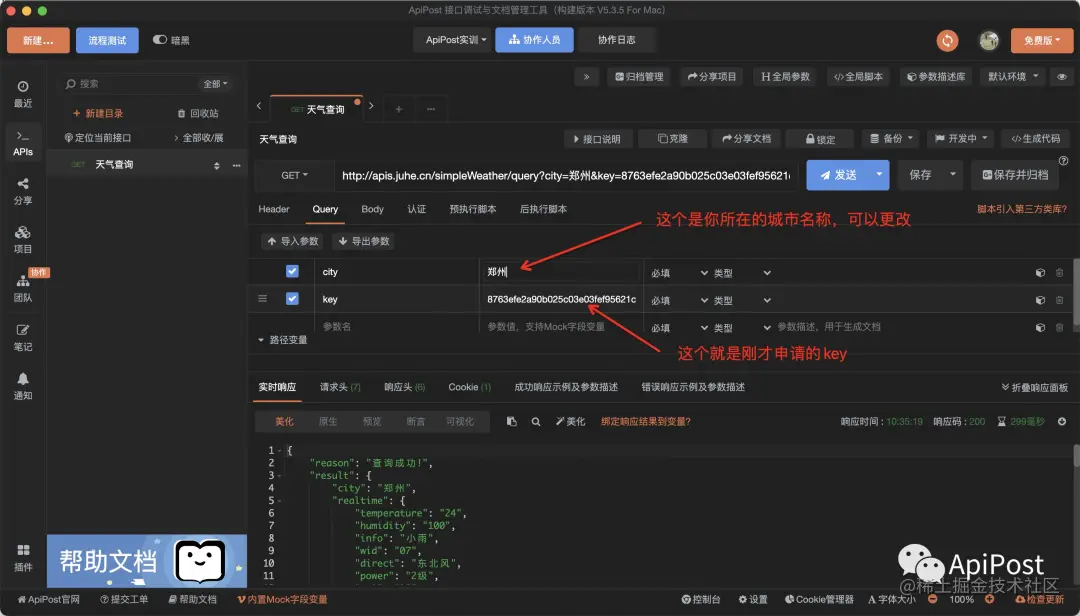This screenshot has width=1080, height=616.
Task: Click the 搜索 search field in sidebar
Action: click(131, 84)
